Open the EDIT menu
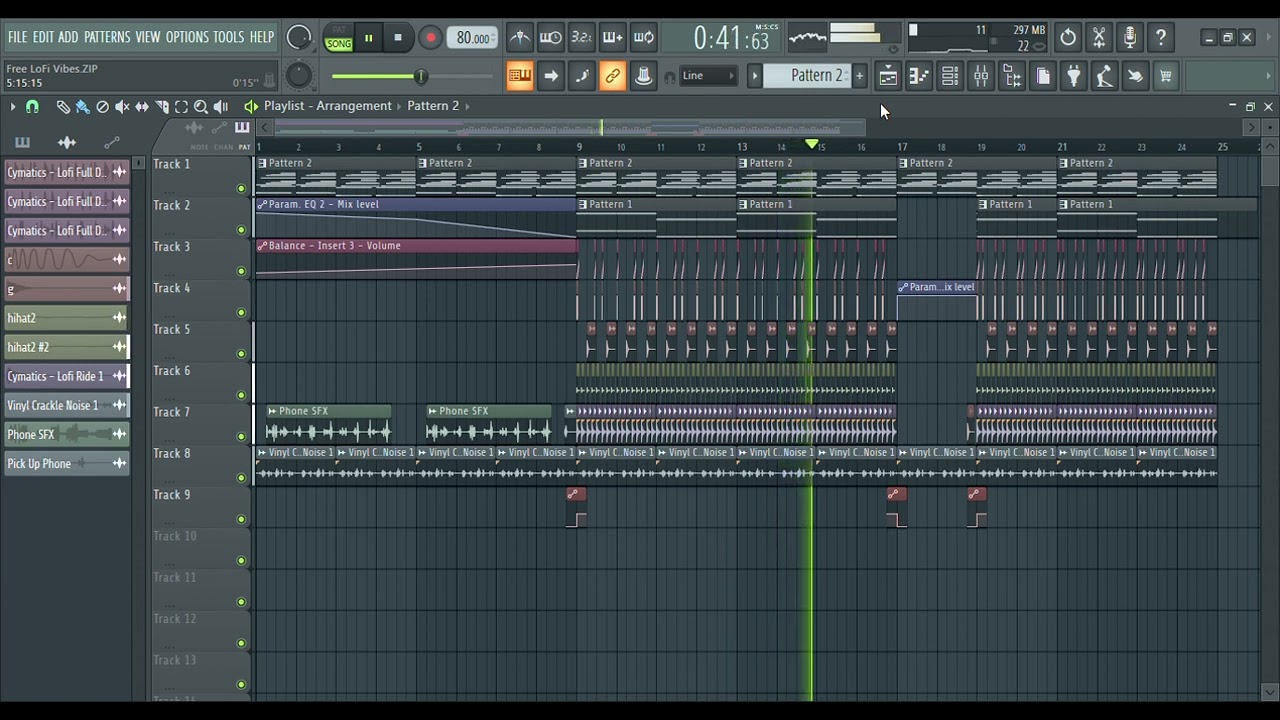This screenshot has height=720, width=1280. 43,37
